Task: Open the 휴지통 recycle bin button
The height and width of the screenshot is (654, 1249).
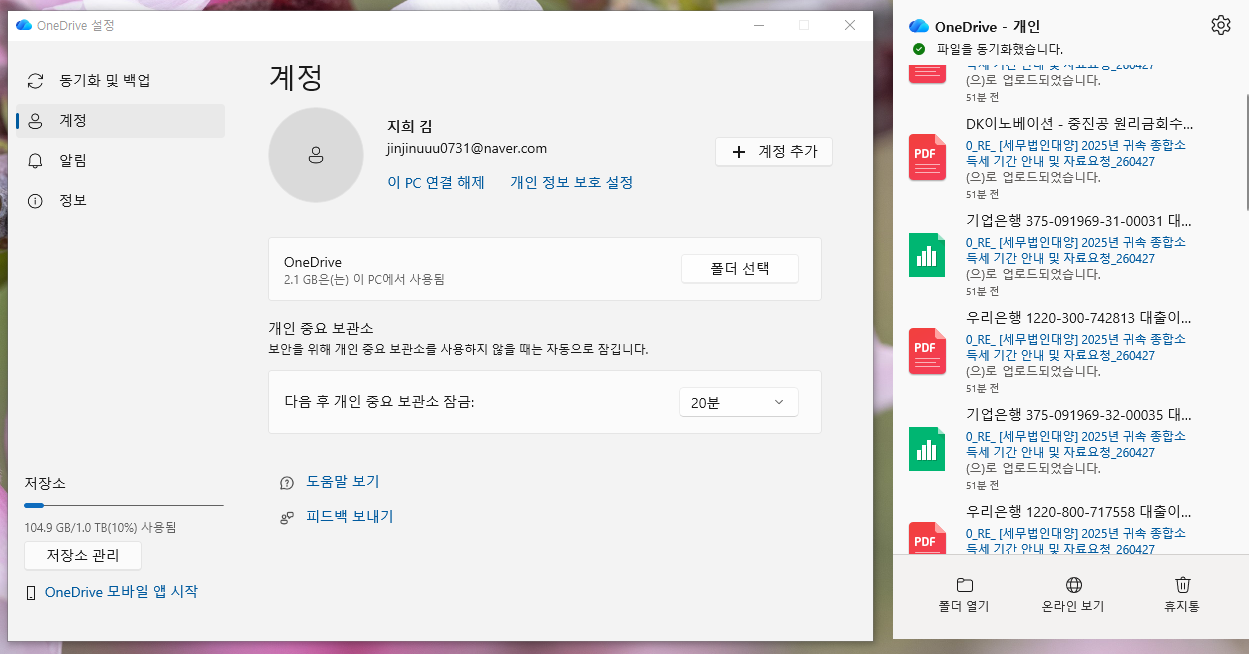Action: coord(1182,595)
